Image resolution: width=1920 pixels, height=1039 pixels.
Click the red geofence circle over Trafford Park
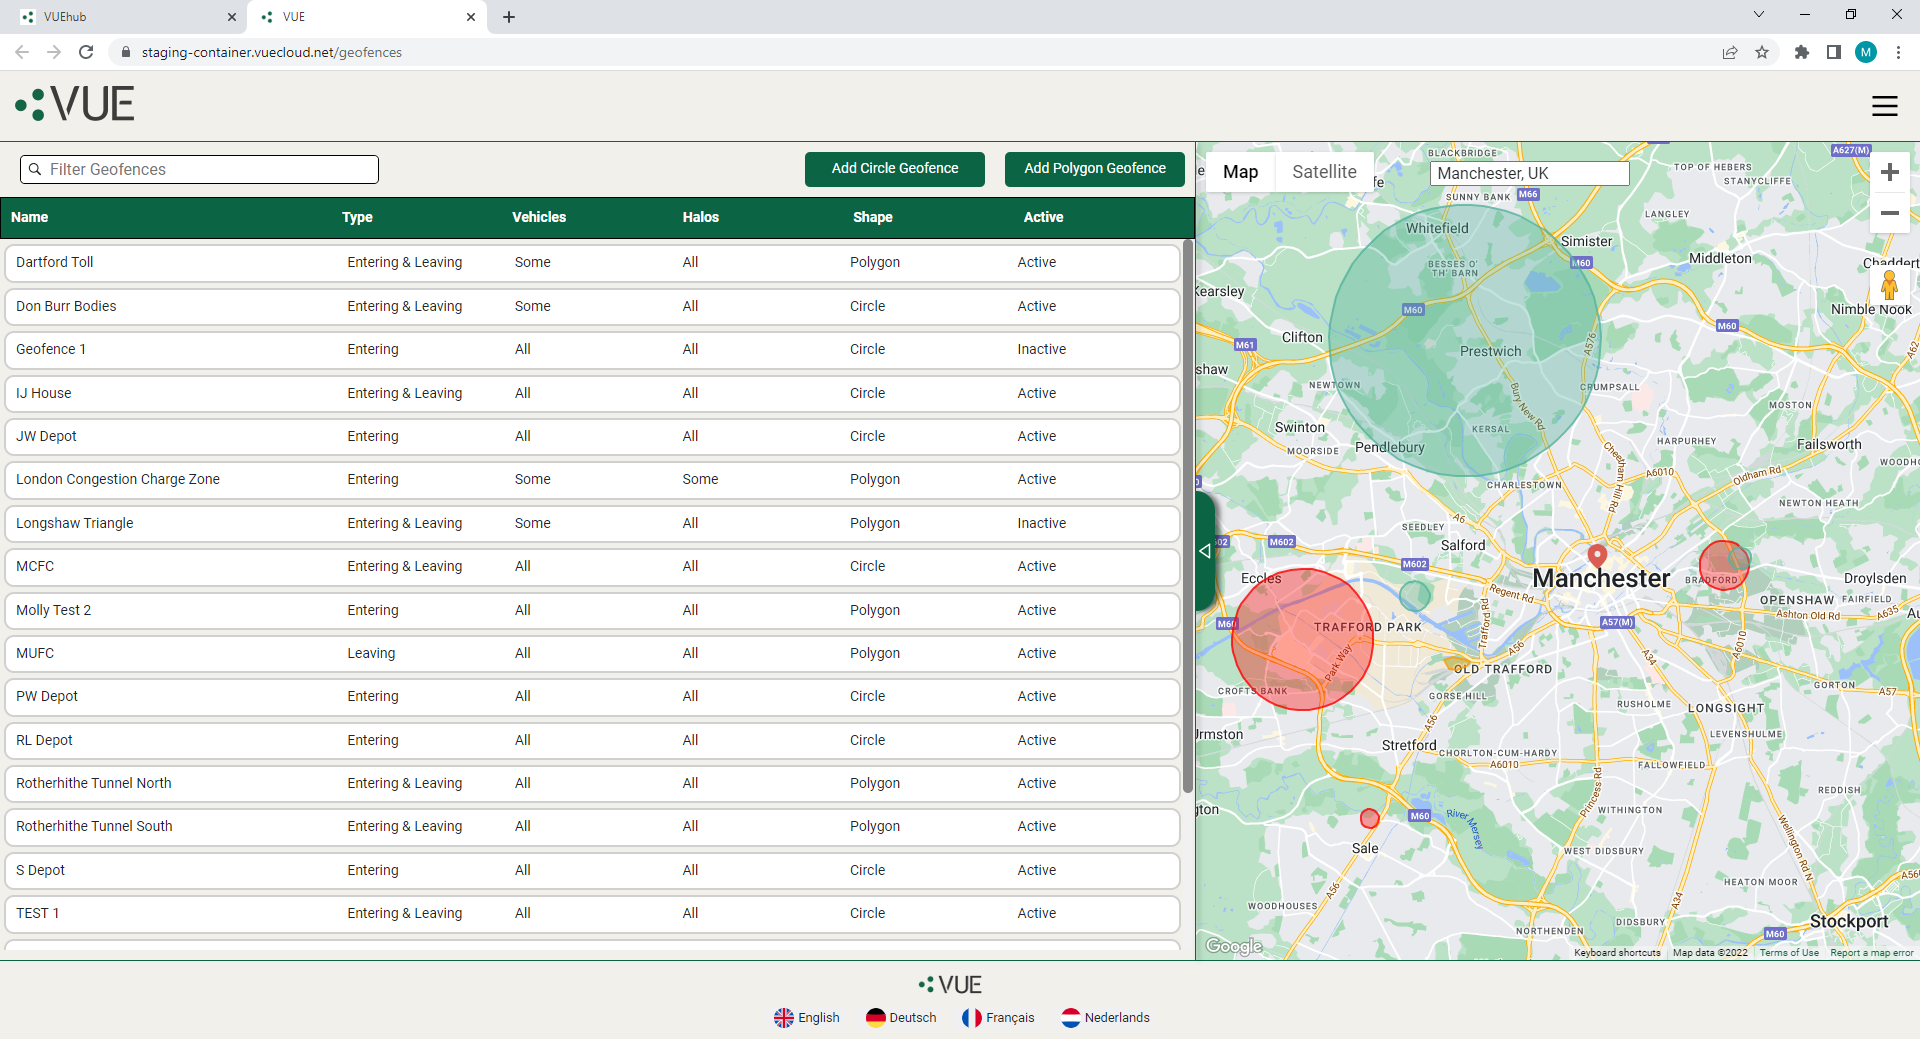(1302, 640)
